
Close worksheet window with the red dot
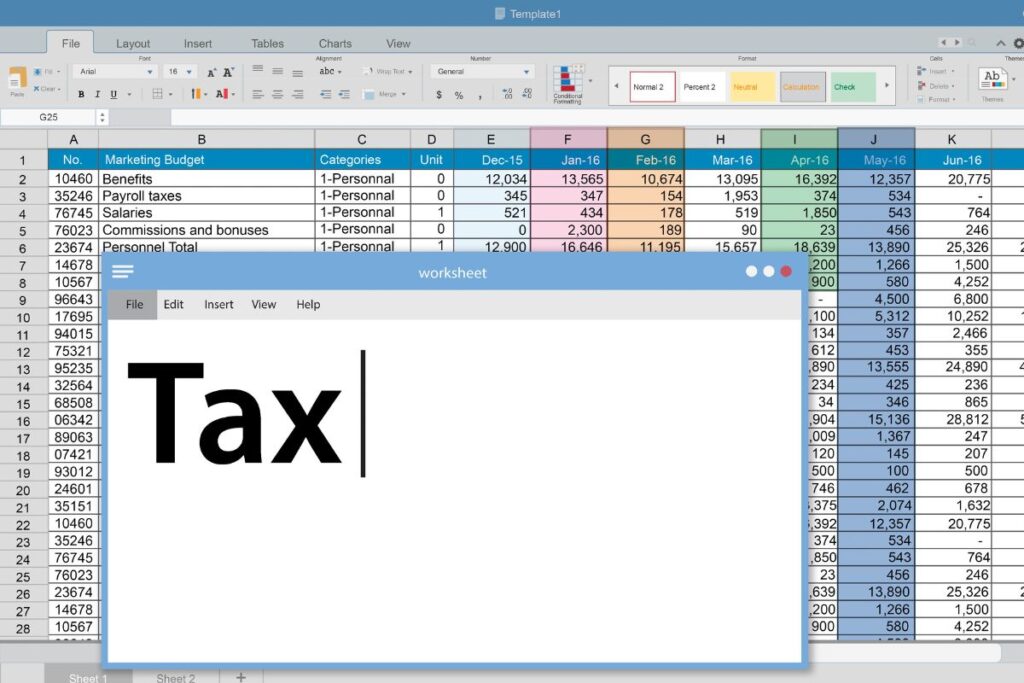click(x=786, y=271)
